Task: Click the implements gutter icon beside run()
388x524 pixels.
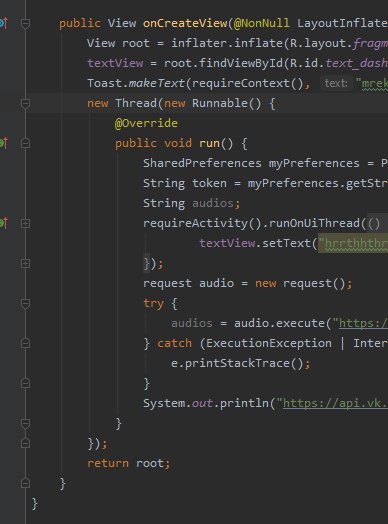Action: [x=3, y=143]
